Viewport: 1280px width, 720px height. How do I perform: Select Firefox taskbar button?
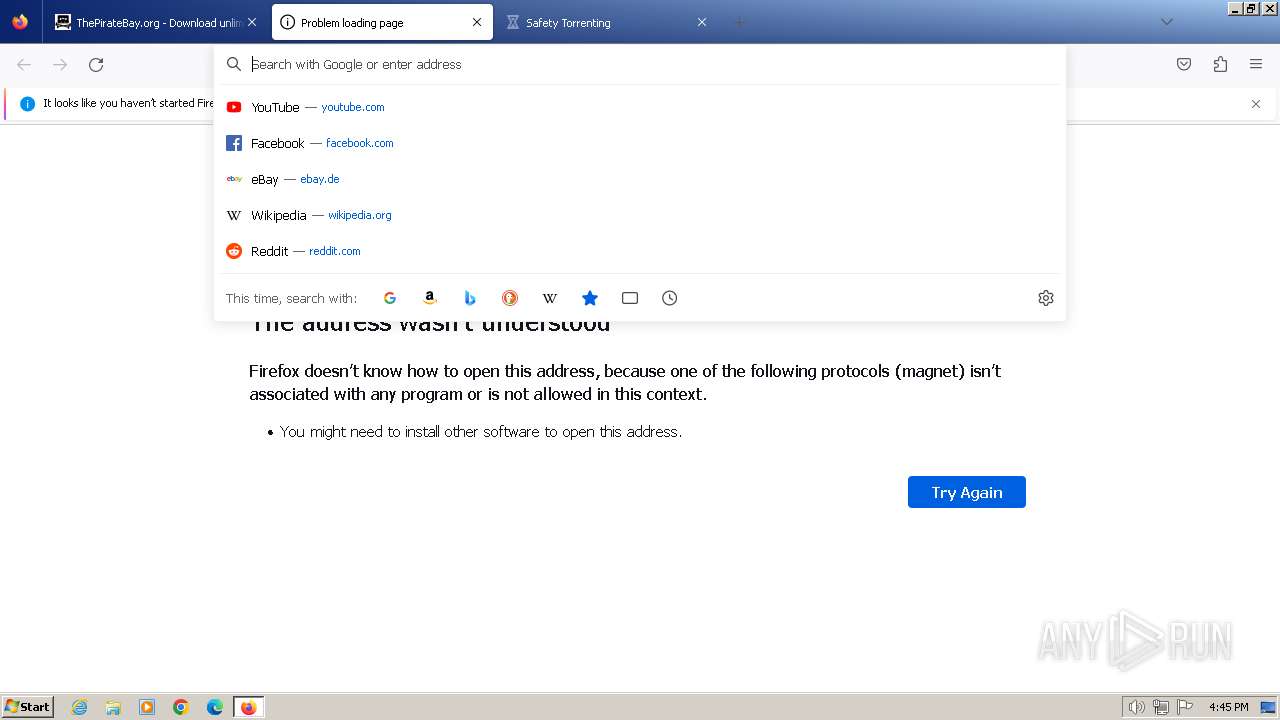[x=249, y=707]
